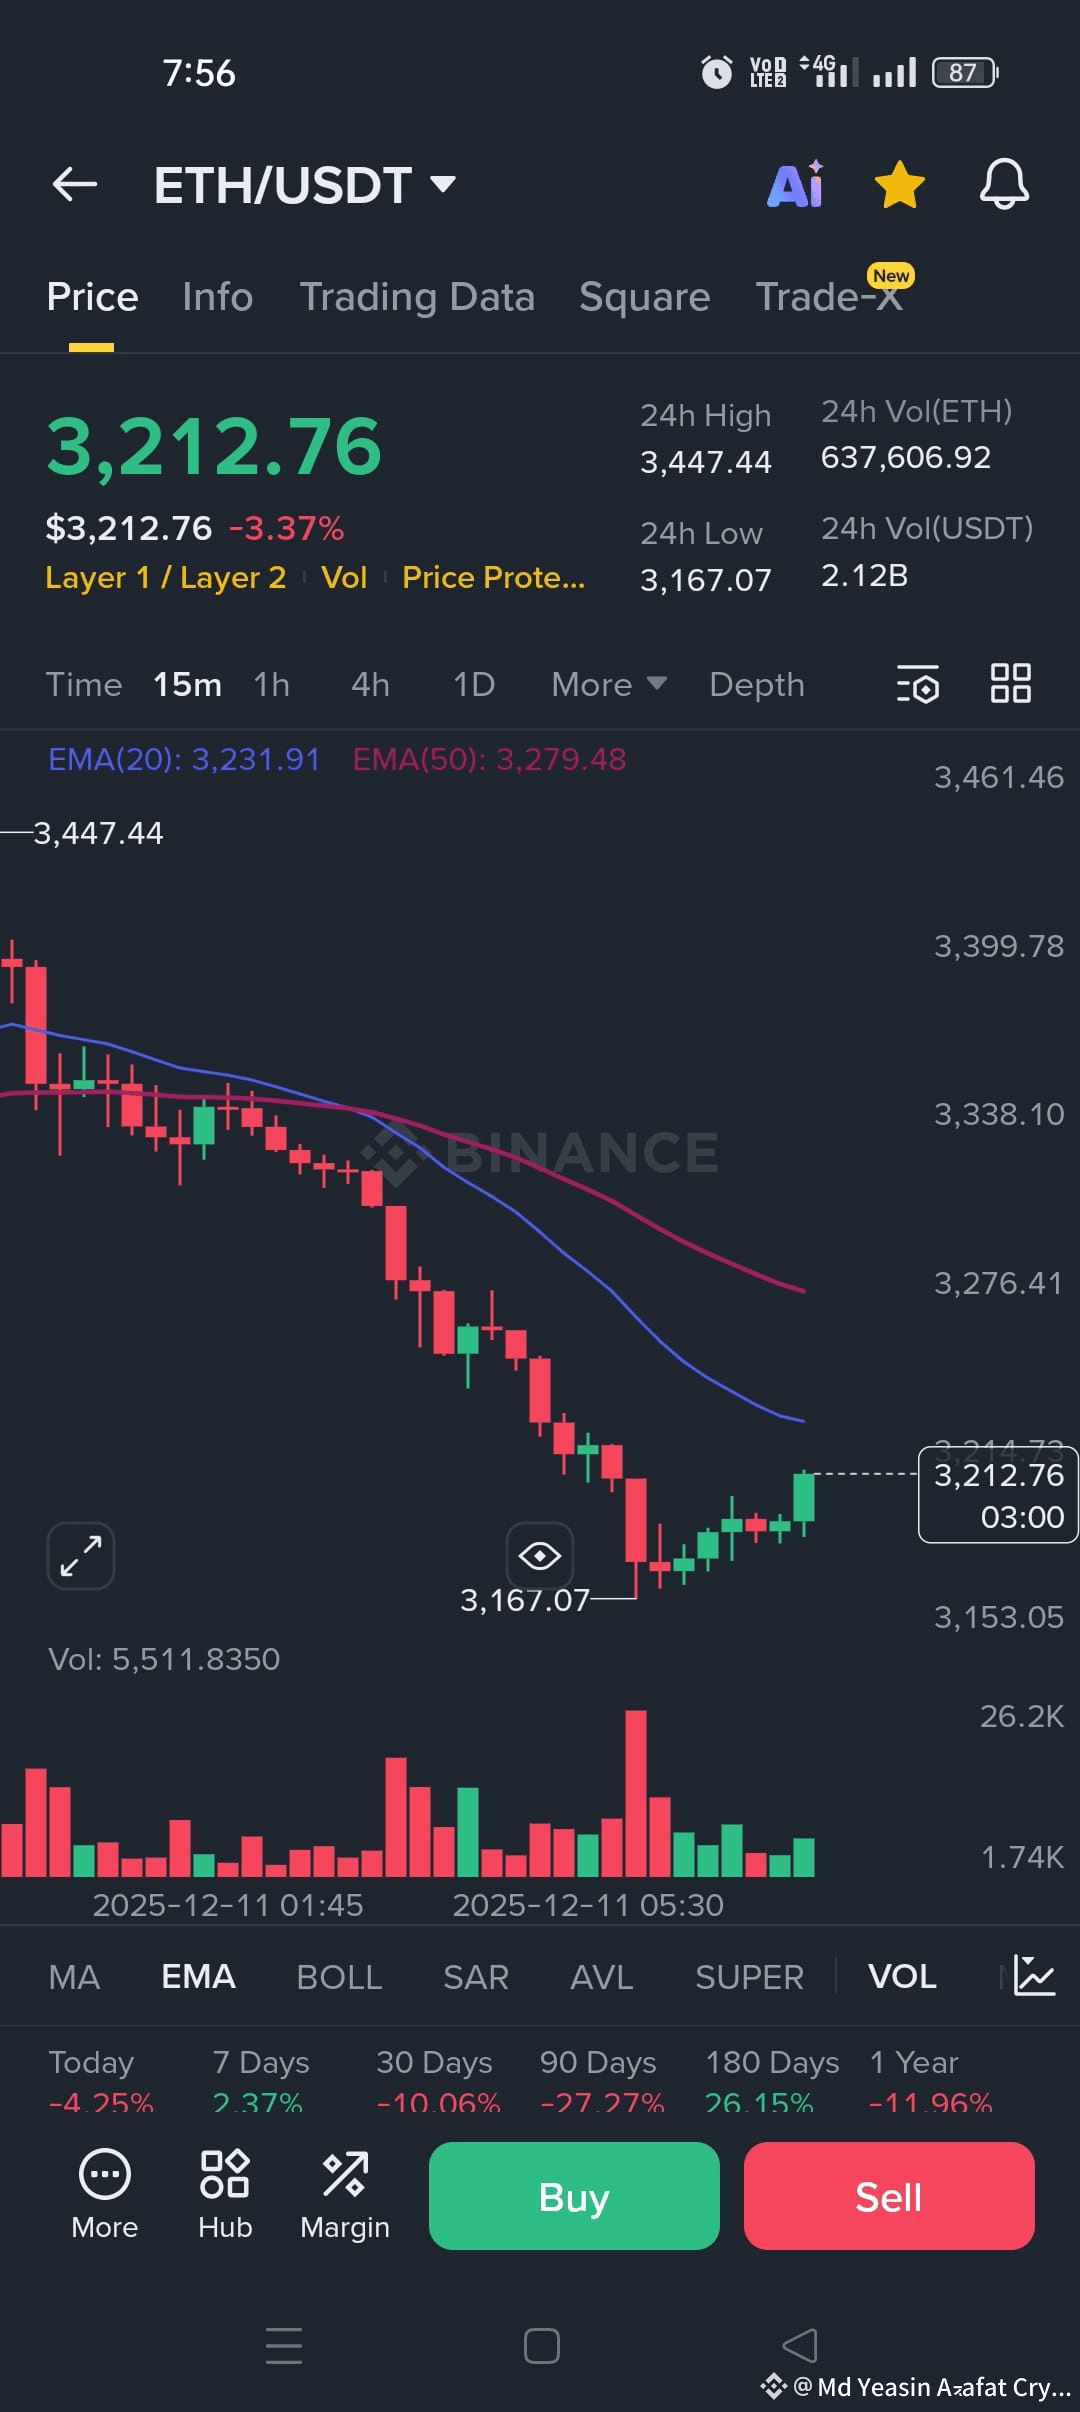
Task: Tap the Android recent apps button
Action: 284,2345
